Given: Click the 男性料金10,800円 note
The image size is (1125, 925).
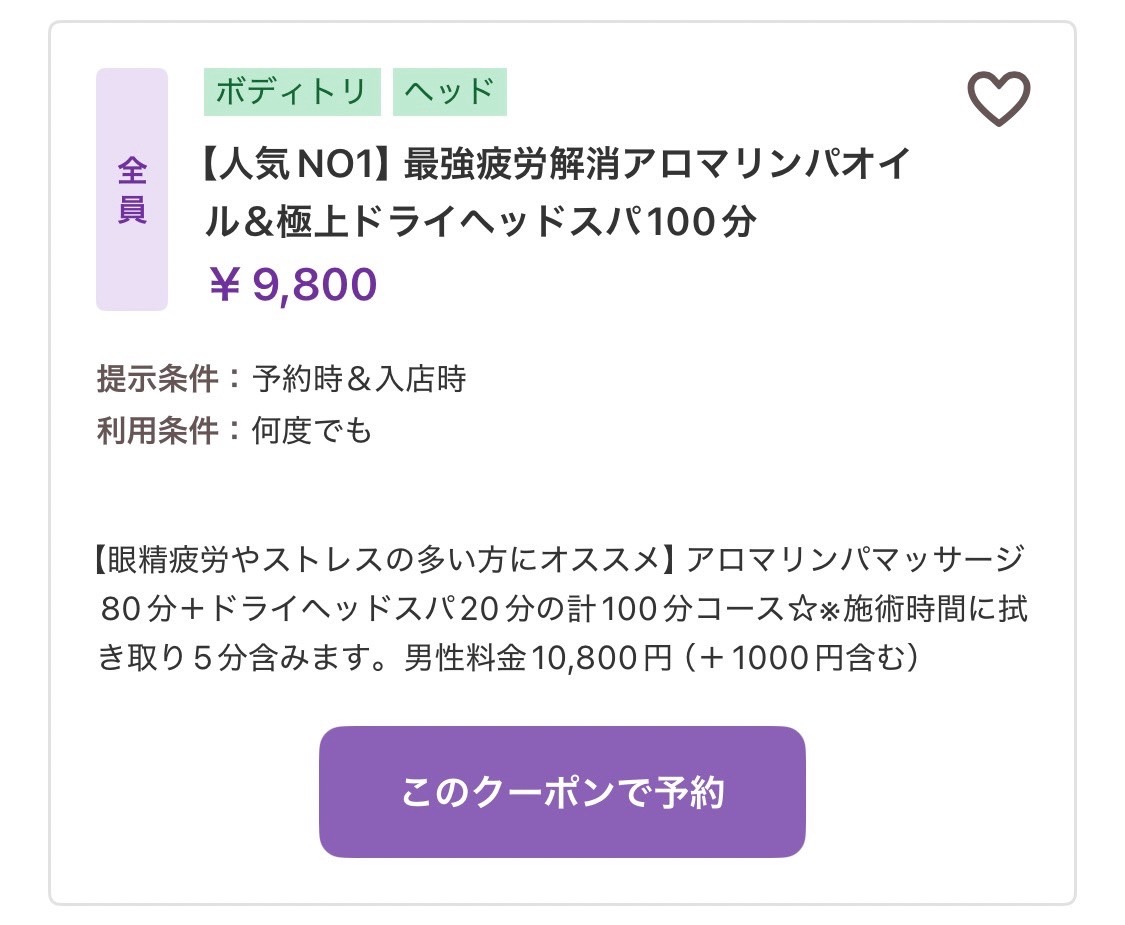Looking at the screenshot, I should (537, 657).
